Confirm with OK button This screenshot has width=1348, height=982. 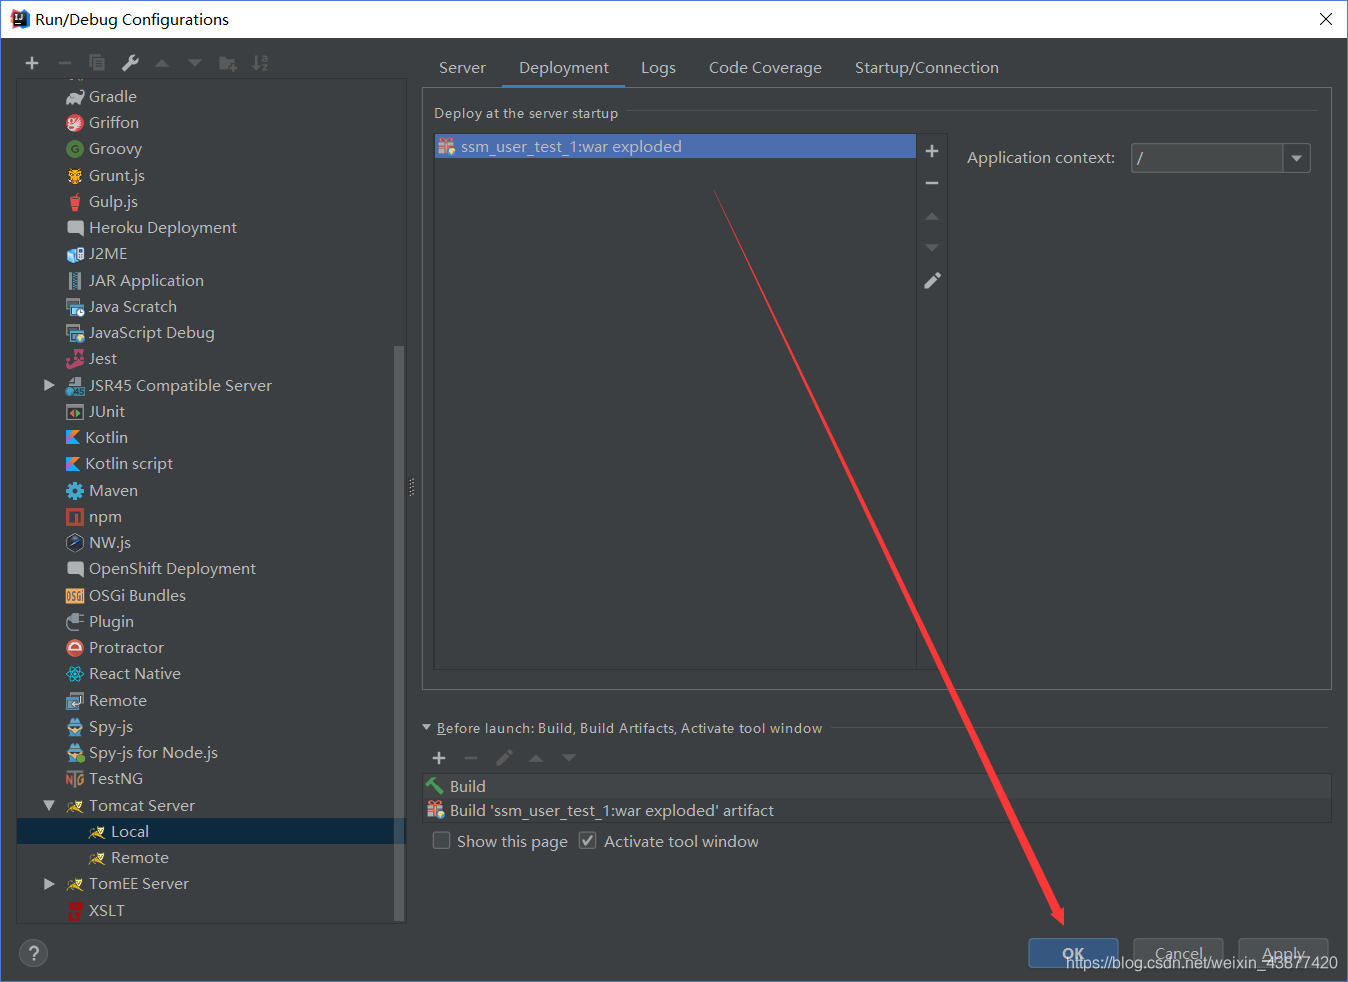point(1073,953)
